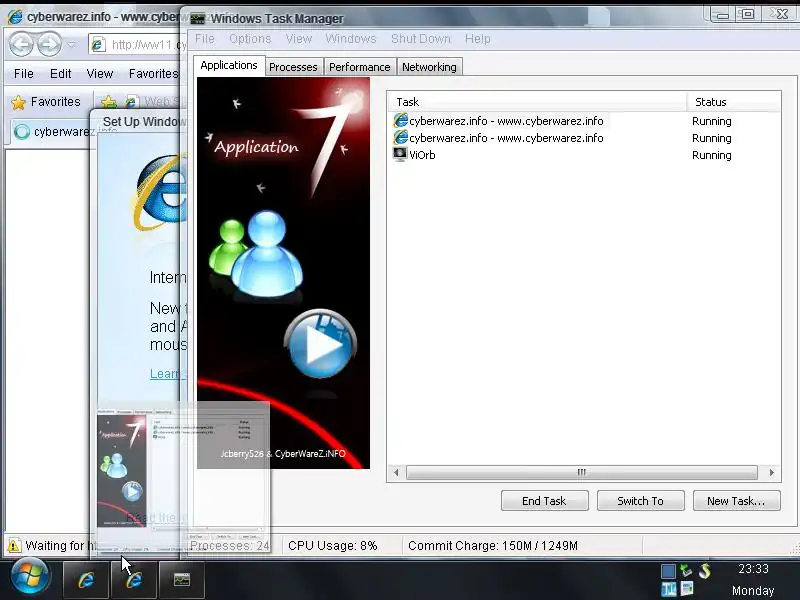The width and height of the screenshot is (800, 600).
Task: Click Running status of ViOrb
Action: pos(712,155)
